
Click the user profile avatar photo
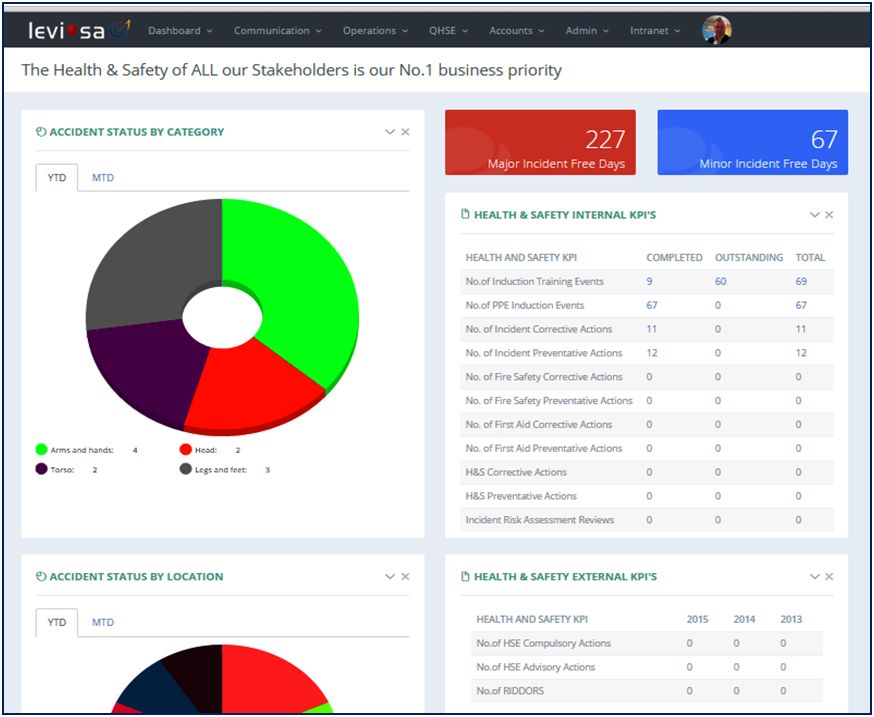[x=716, y=30]
